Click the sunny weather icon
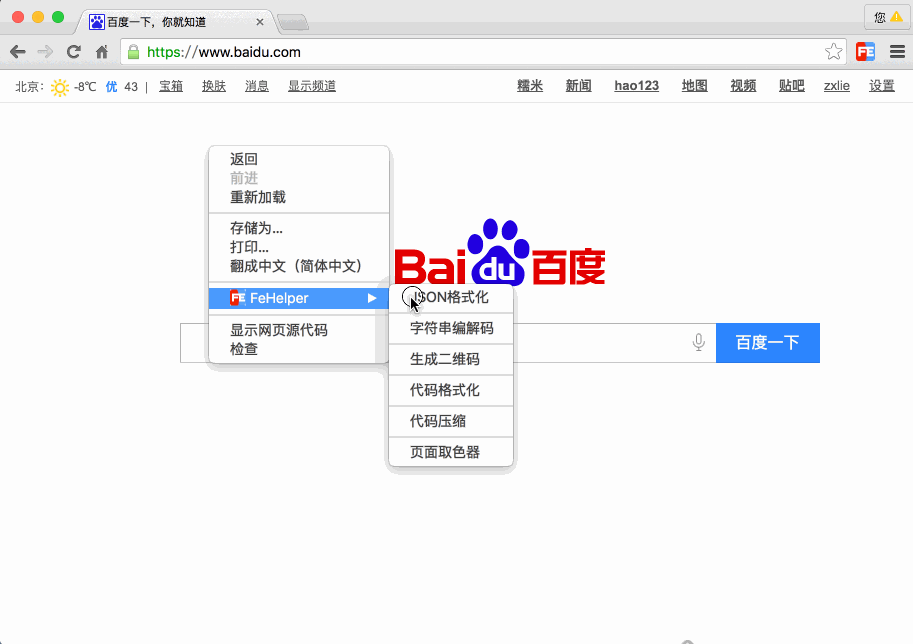 [x=59, y=87]
